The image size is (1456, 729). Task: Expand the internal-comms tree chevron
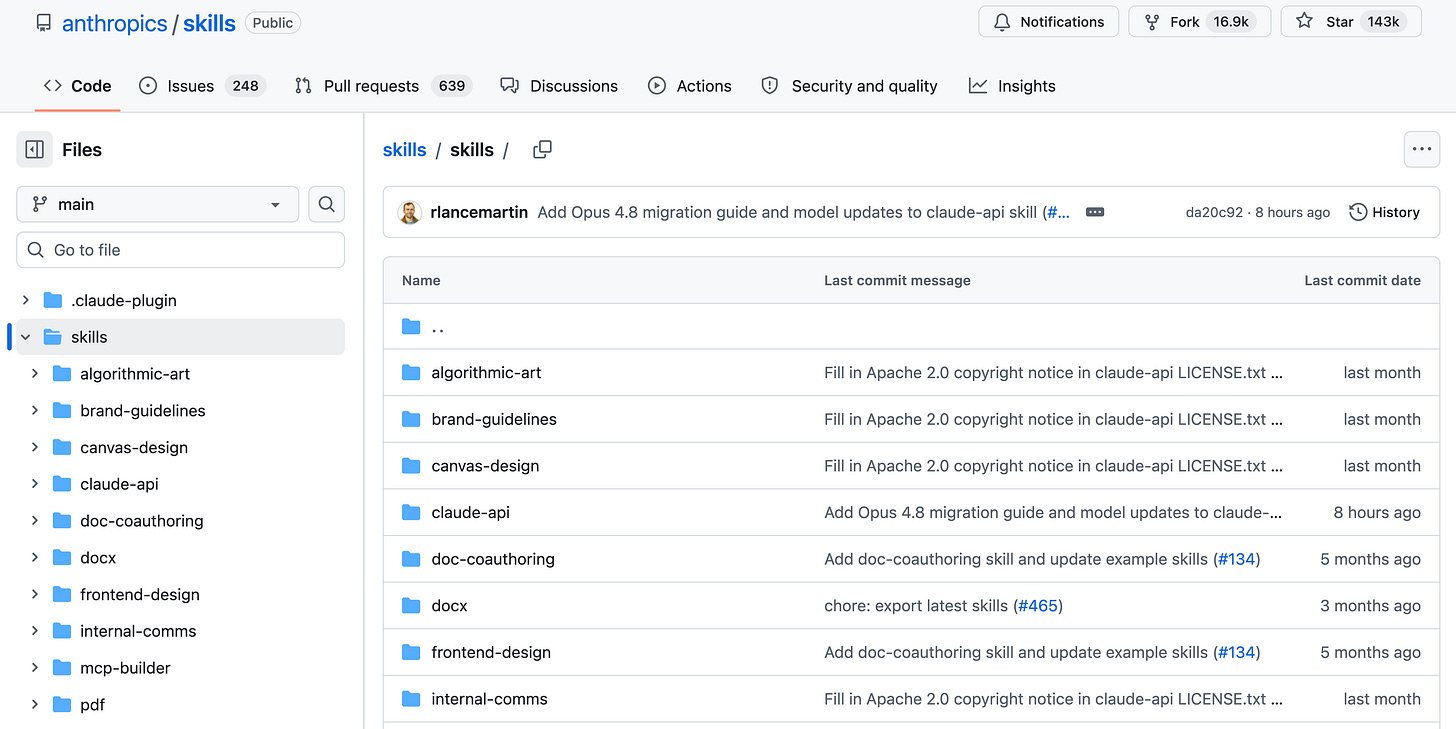click(35, 631)
